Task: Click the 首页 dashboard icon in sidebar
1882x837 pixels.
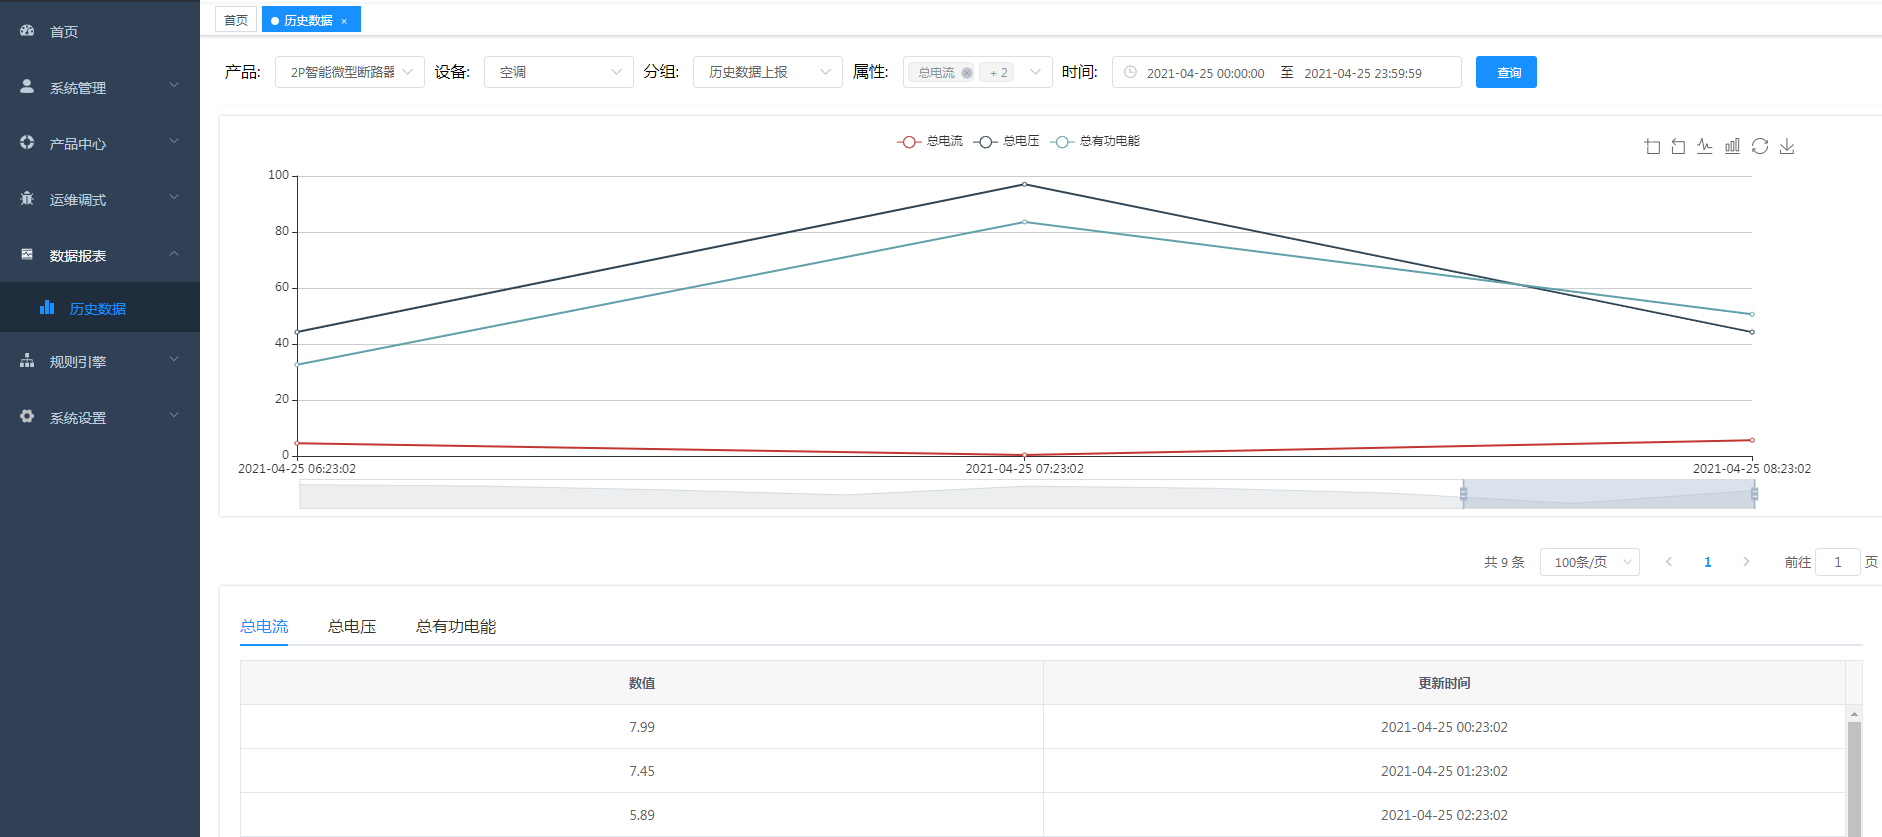Action: point(27,31)
